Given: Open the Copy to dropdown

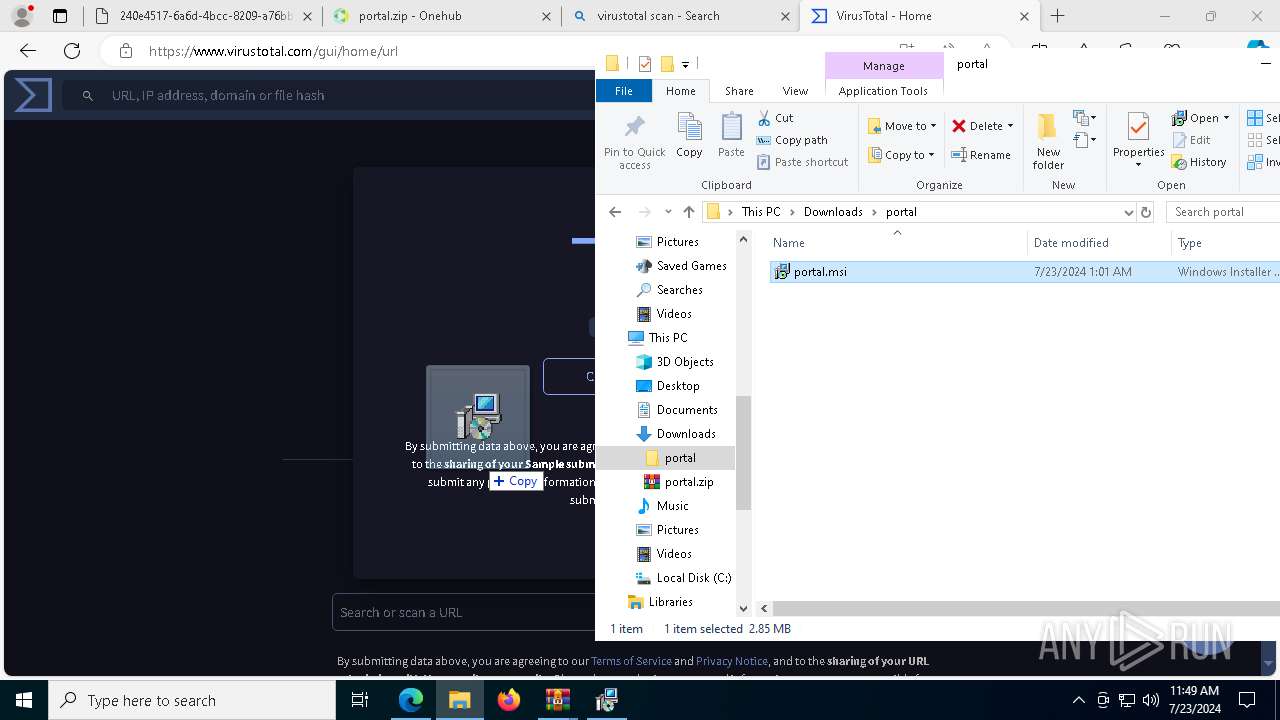Looking at the screenshot, I should (x=901, y=155).
